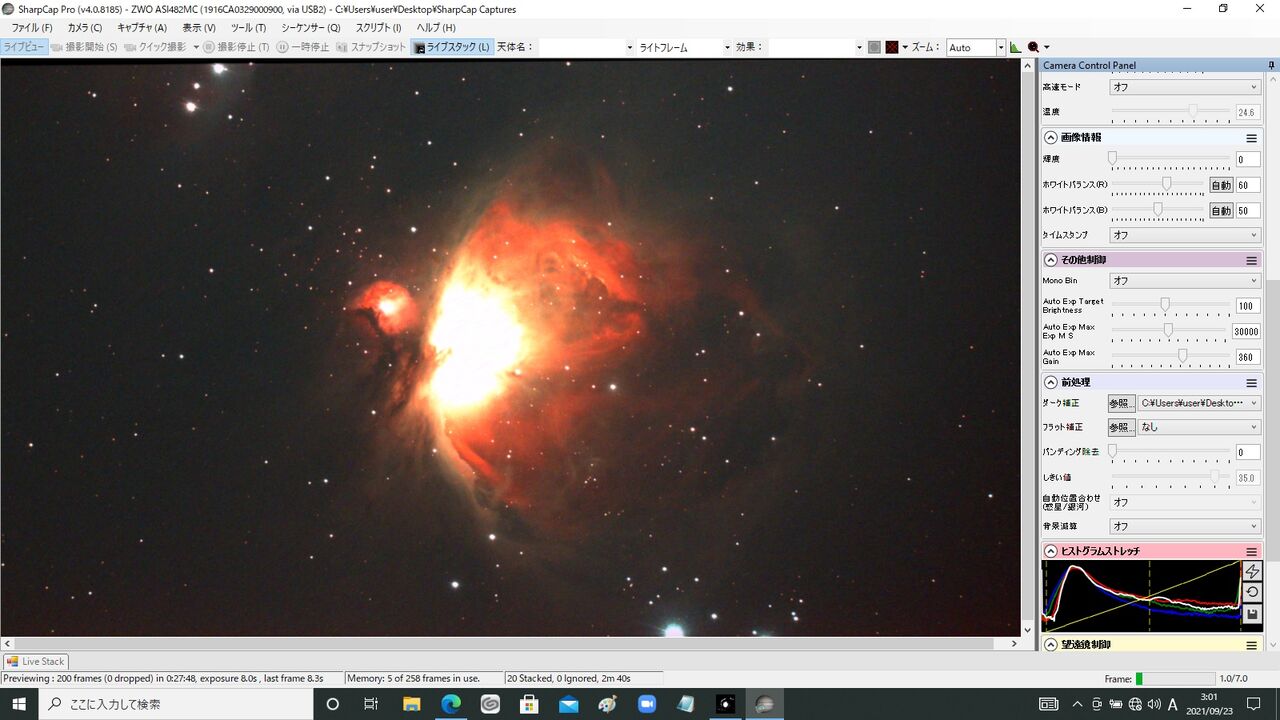Open the 表示 (V) menu

pyautogui.click(x=199, y=28)
